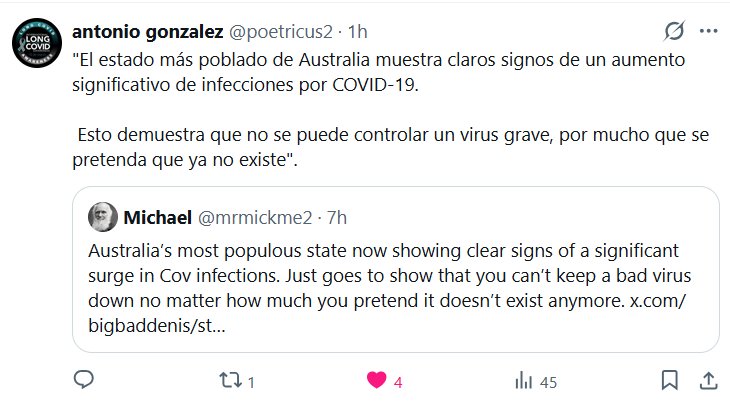The width and height of the screenshot is (730, 408).
Task: Open the three-dot more options menu
Action: point(708,31)
